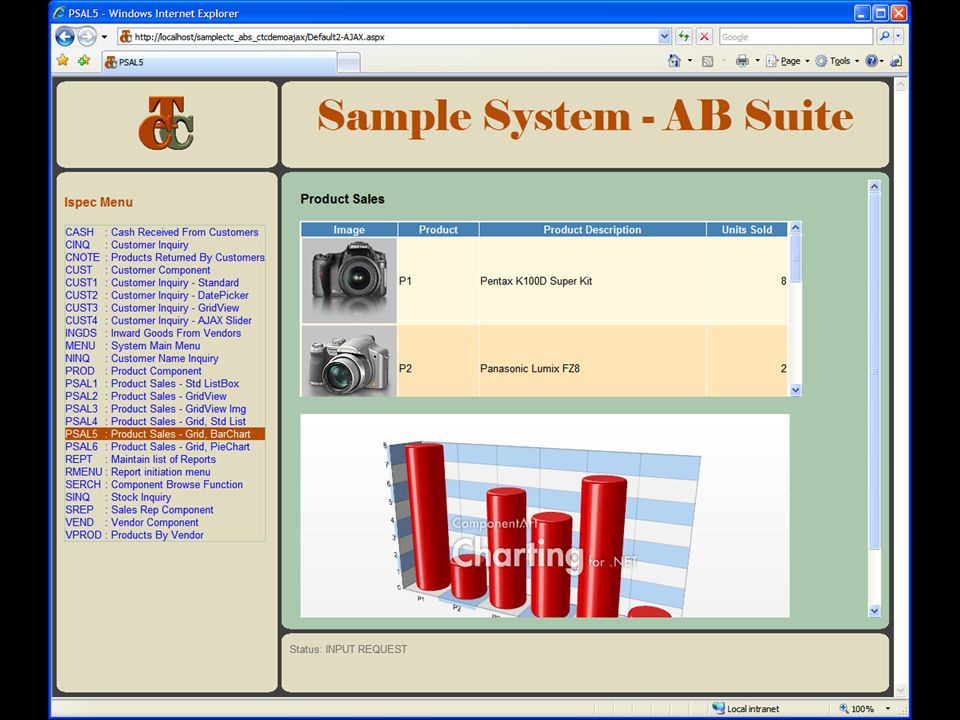Open the Print options dropdown arrow
The width and height of the screenshot is (960, 720).
(757, 61)
